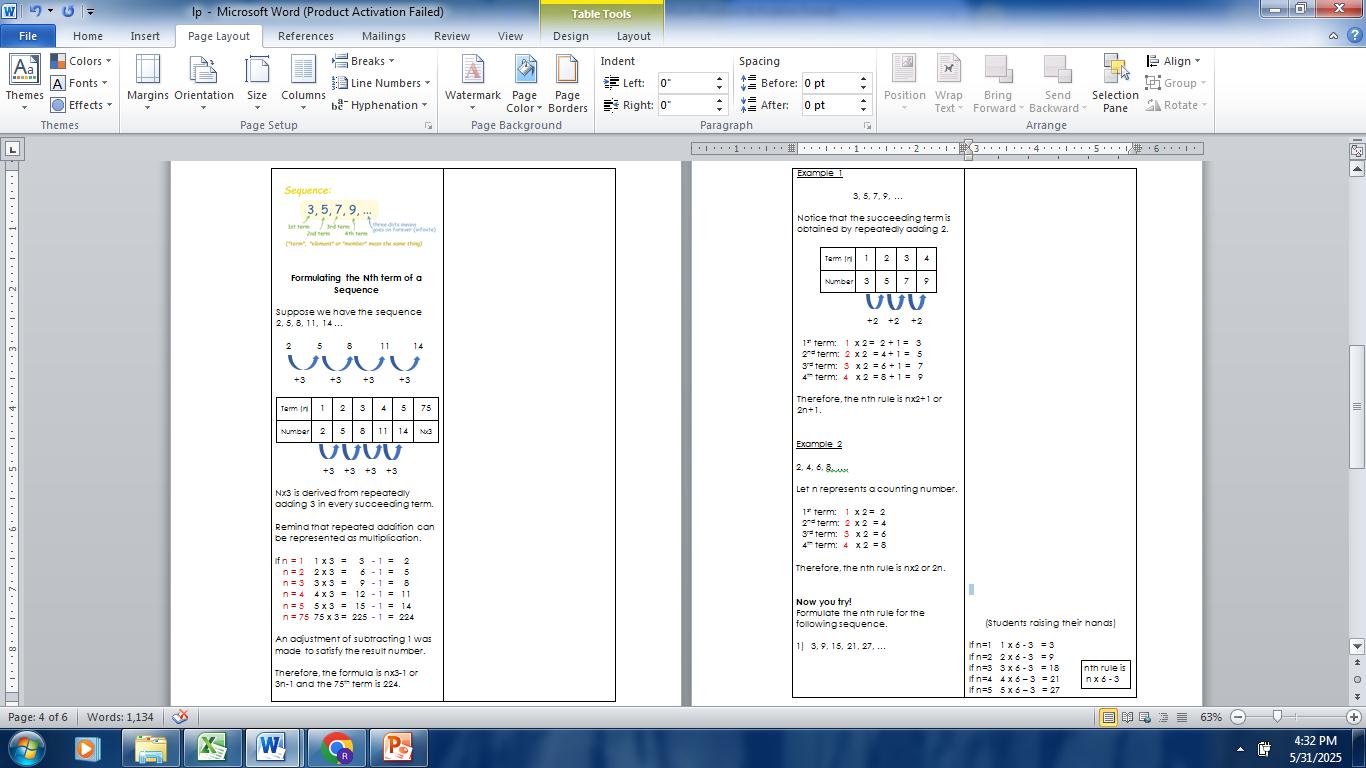Open the Margins menu
The width and height of the screenshot is (1366, 768).
click(148, 83)
